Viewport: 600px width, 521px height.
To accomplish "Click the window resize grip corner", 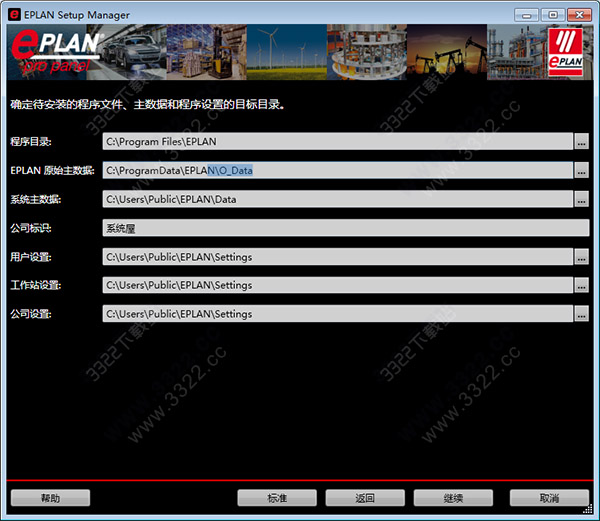I will tap(588, 510).
